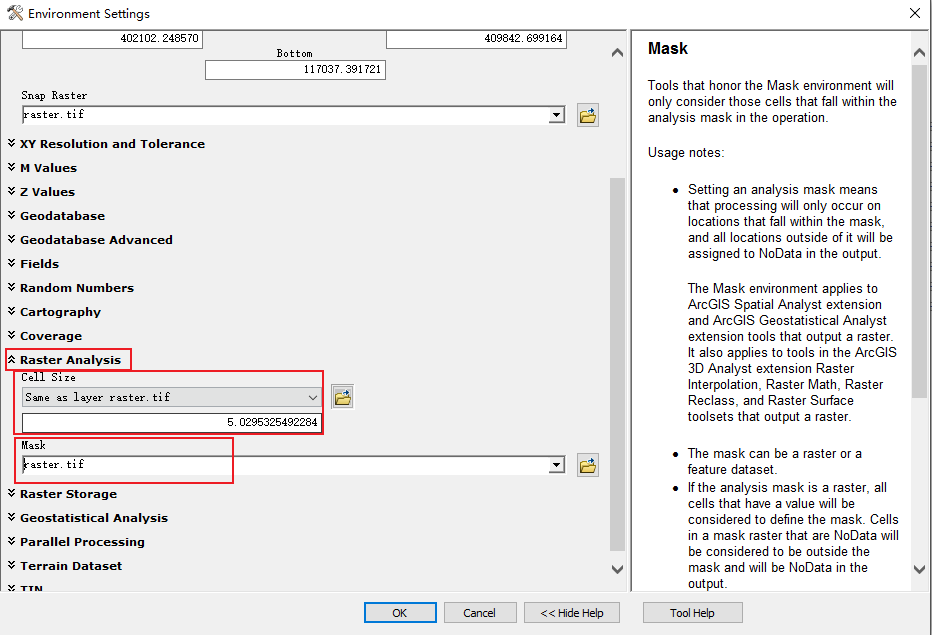Click the 'Snap Raster' label
This screenshot has width=932, height=635.
pyautogui.click(x=54, y=95)
